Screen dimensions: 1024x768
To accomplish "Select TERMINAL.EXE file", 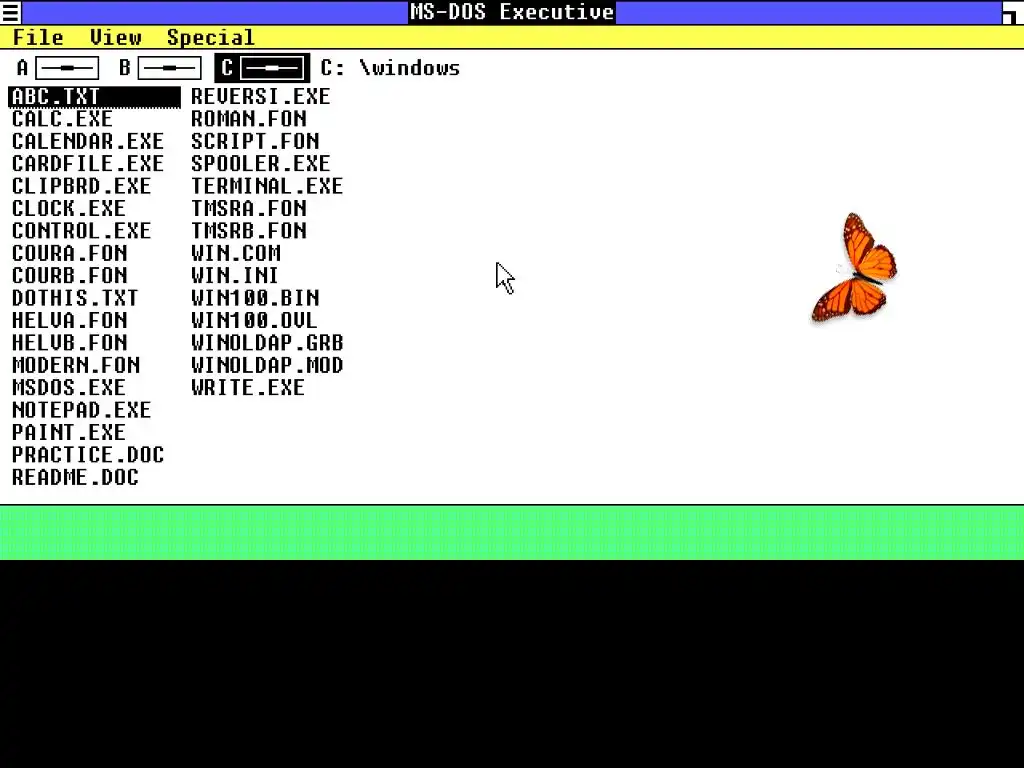I will (267, 186).
